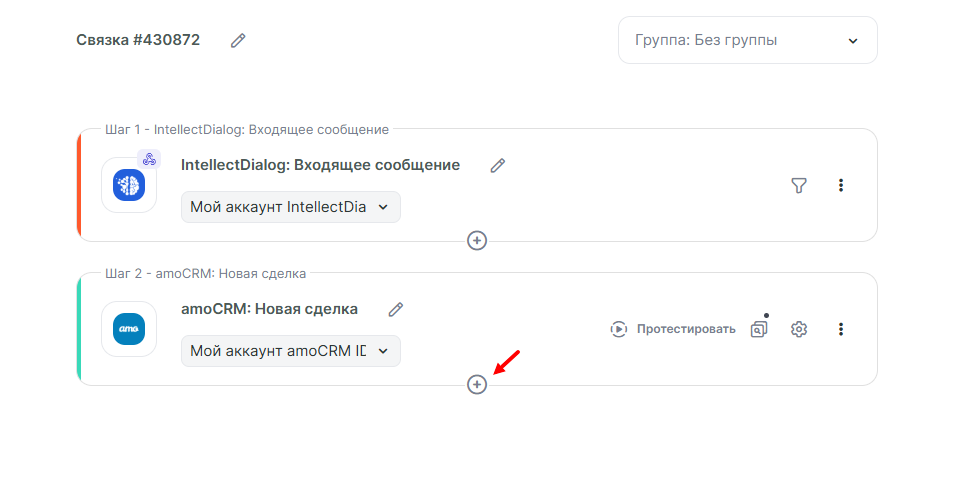Open the amoCRM step settings gear
956x486 pixels.
pyautogui.click(x=799, y=329)
